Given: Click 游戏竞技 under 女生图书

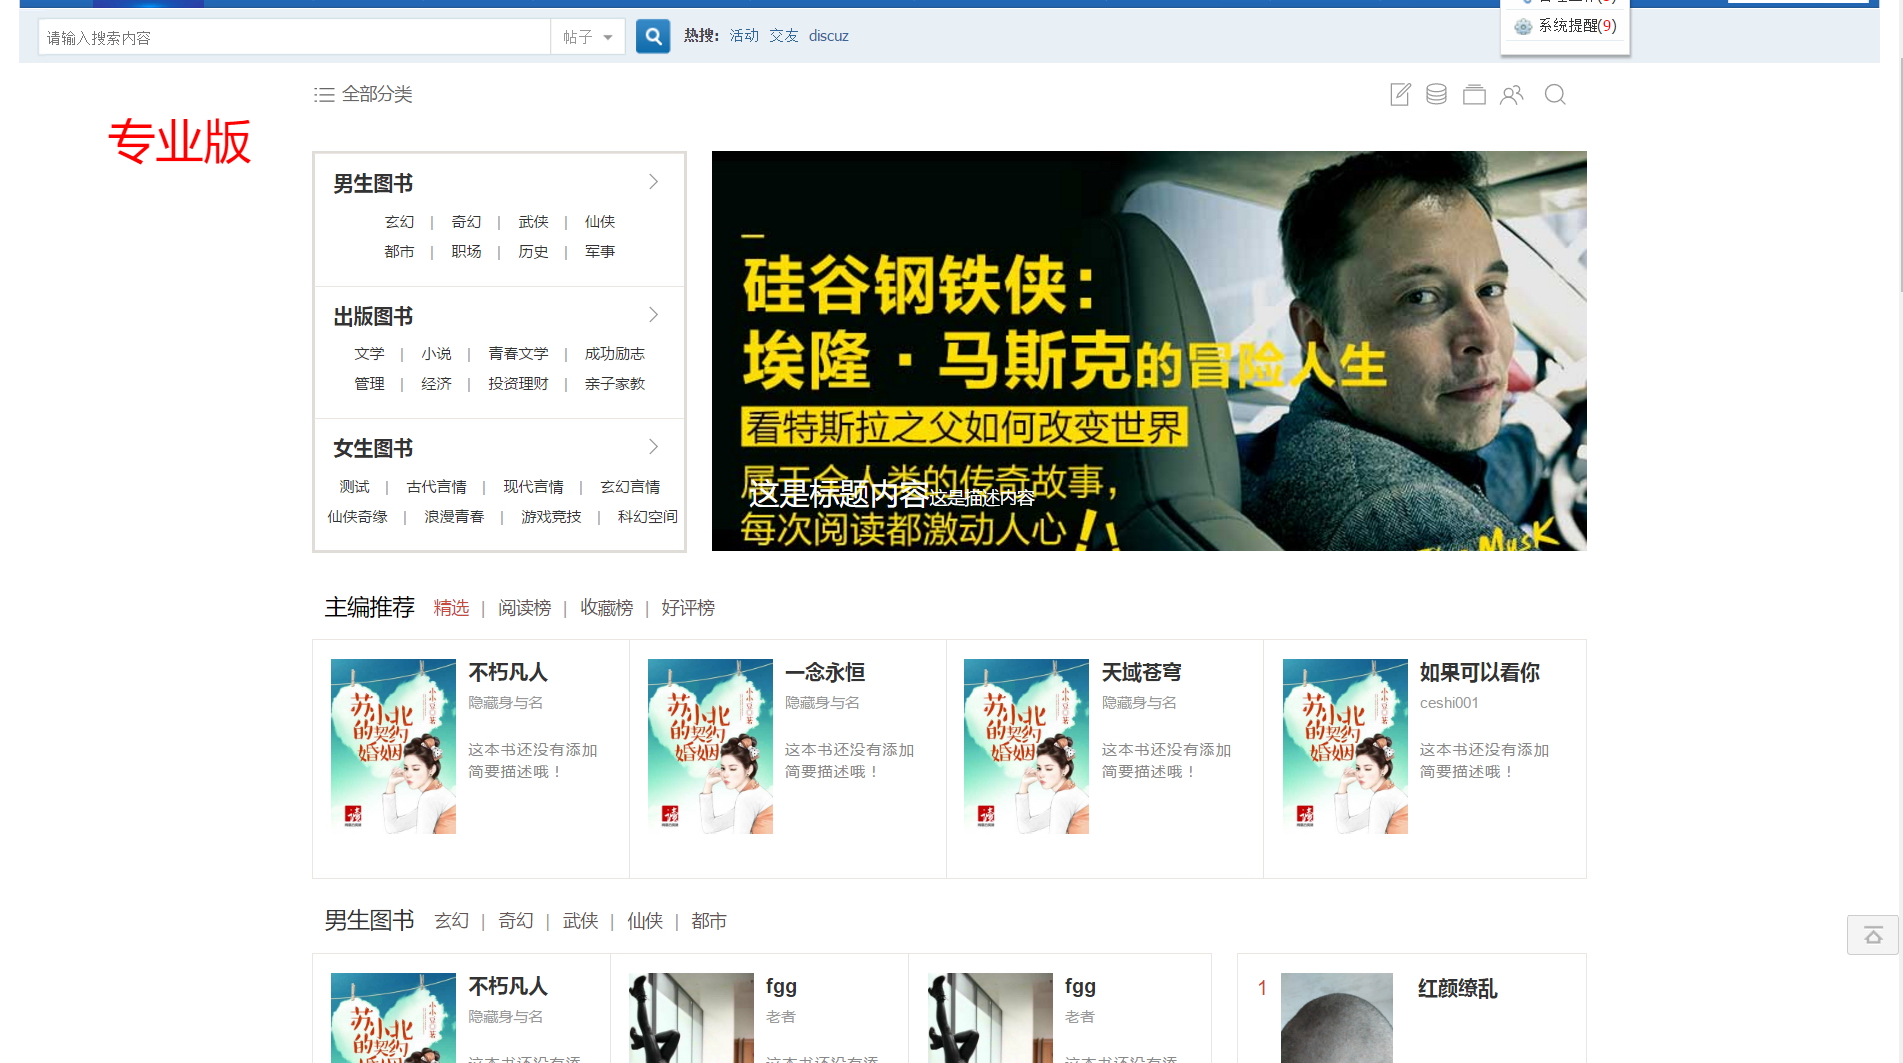Looking at the screenshot, I should pos(551,517).
